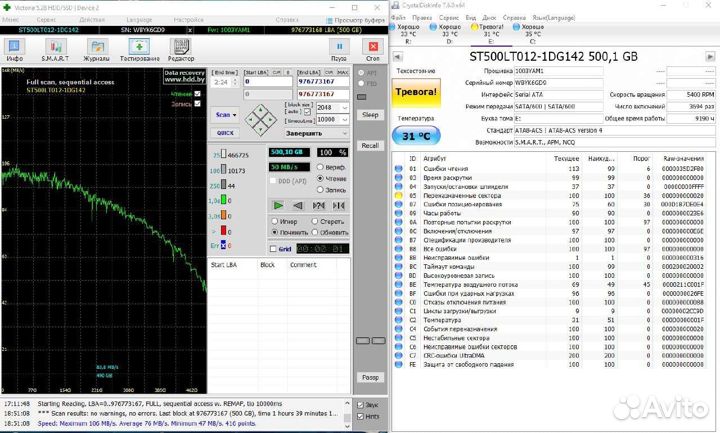Click the CUR button beside Start LBA
The width and height of the screenshot is (720, 433).
(276, 73)
